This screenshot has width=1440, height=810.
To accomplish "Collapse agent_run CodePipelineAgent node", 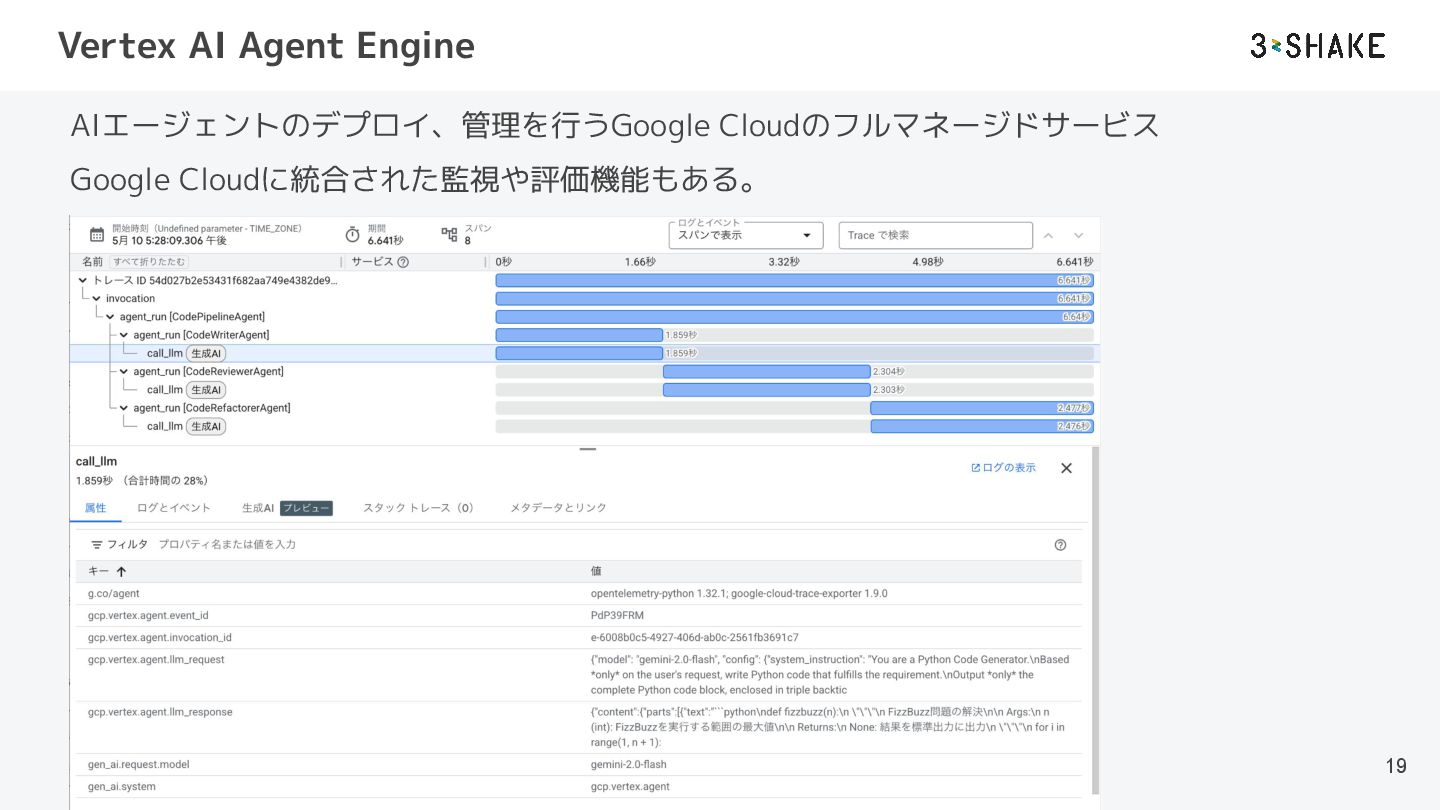I will [110, 317].
